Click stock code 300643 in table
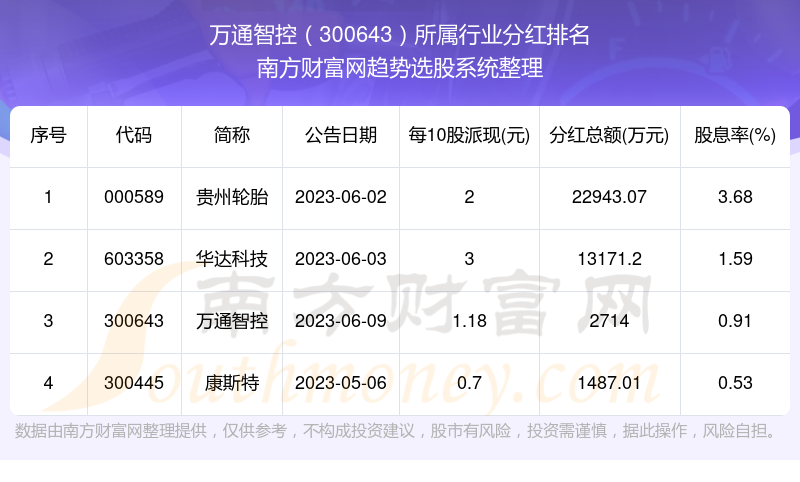The height and width of the screenshot is (482, 800). pyautogui.click(x=134, y=321)
